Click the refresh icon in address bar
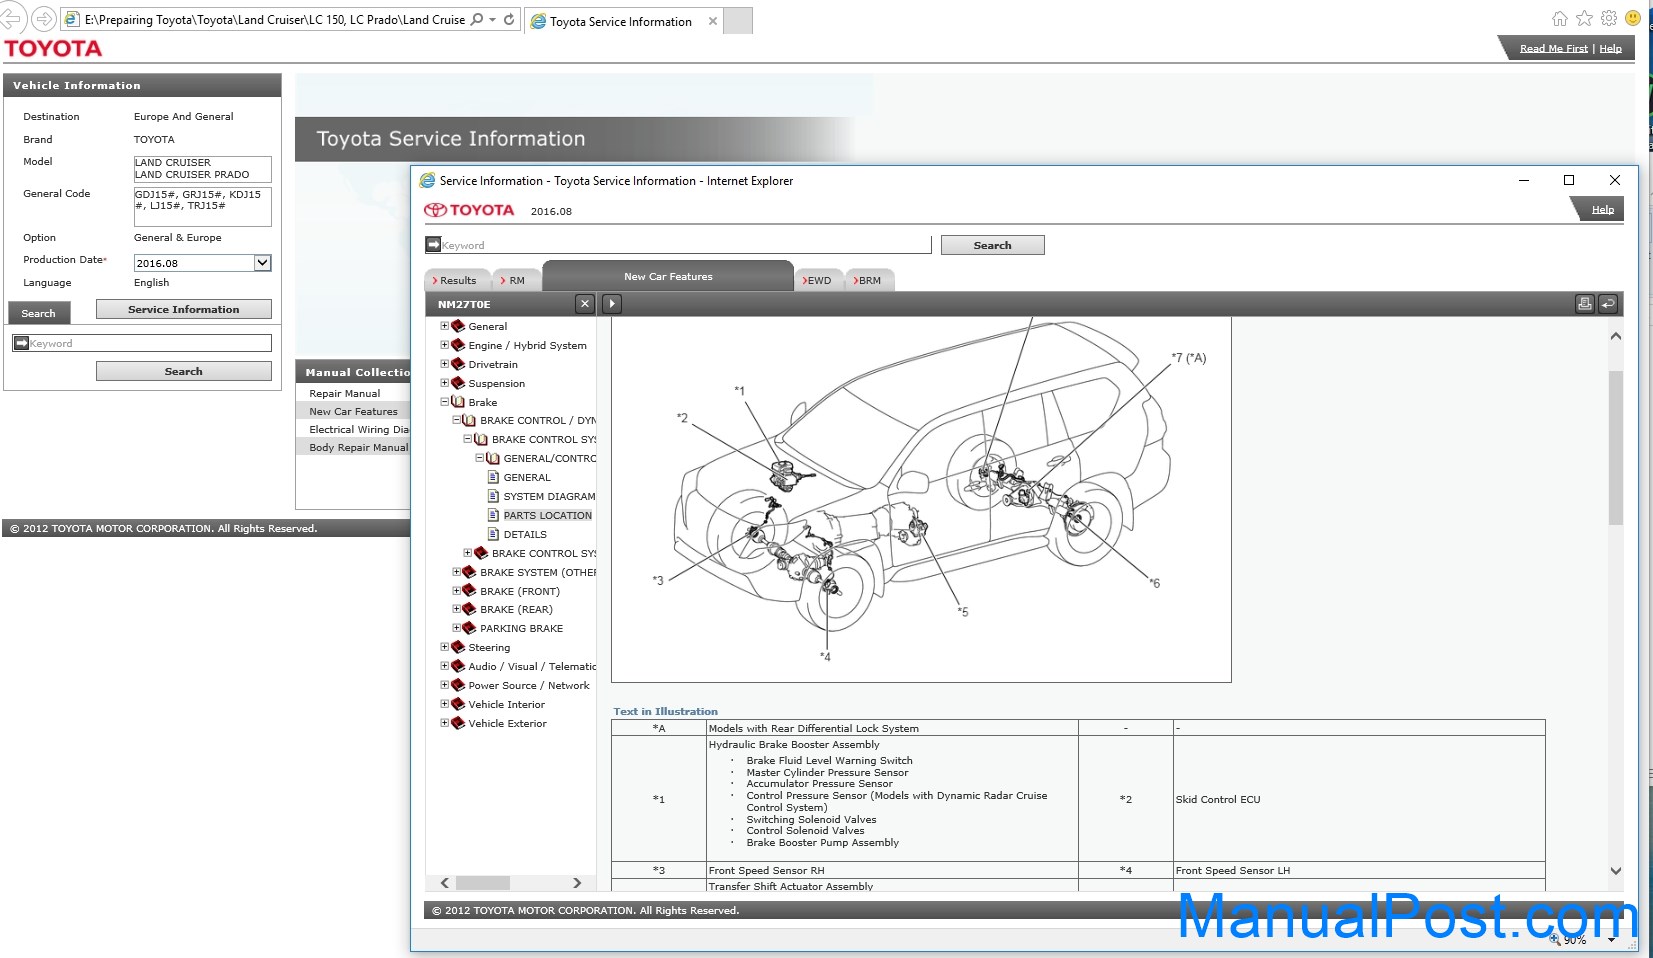The width and height of the screenshot is (1653, 958). [509, 19]
